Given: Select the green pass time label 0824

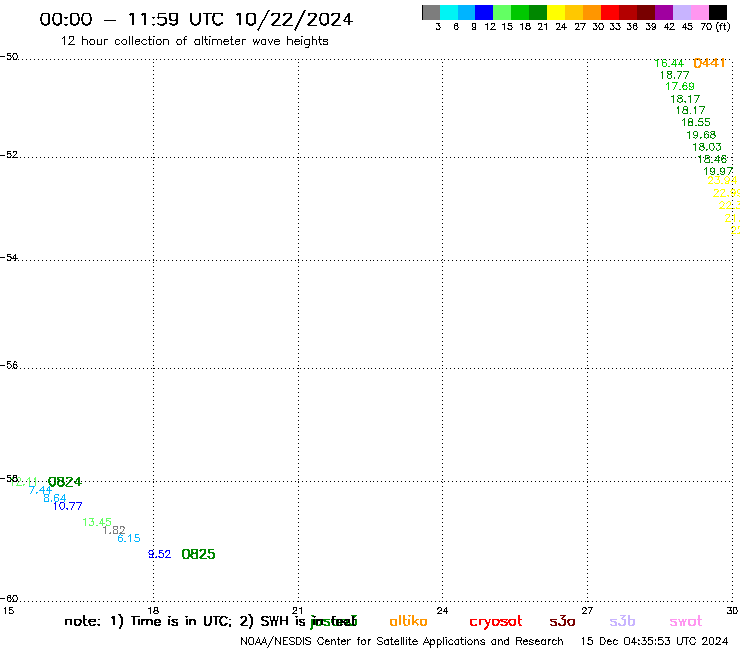Looking at the screenshot, I should point(65,482).
